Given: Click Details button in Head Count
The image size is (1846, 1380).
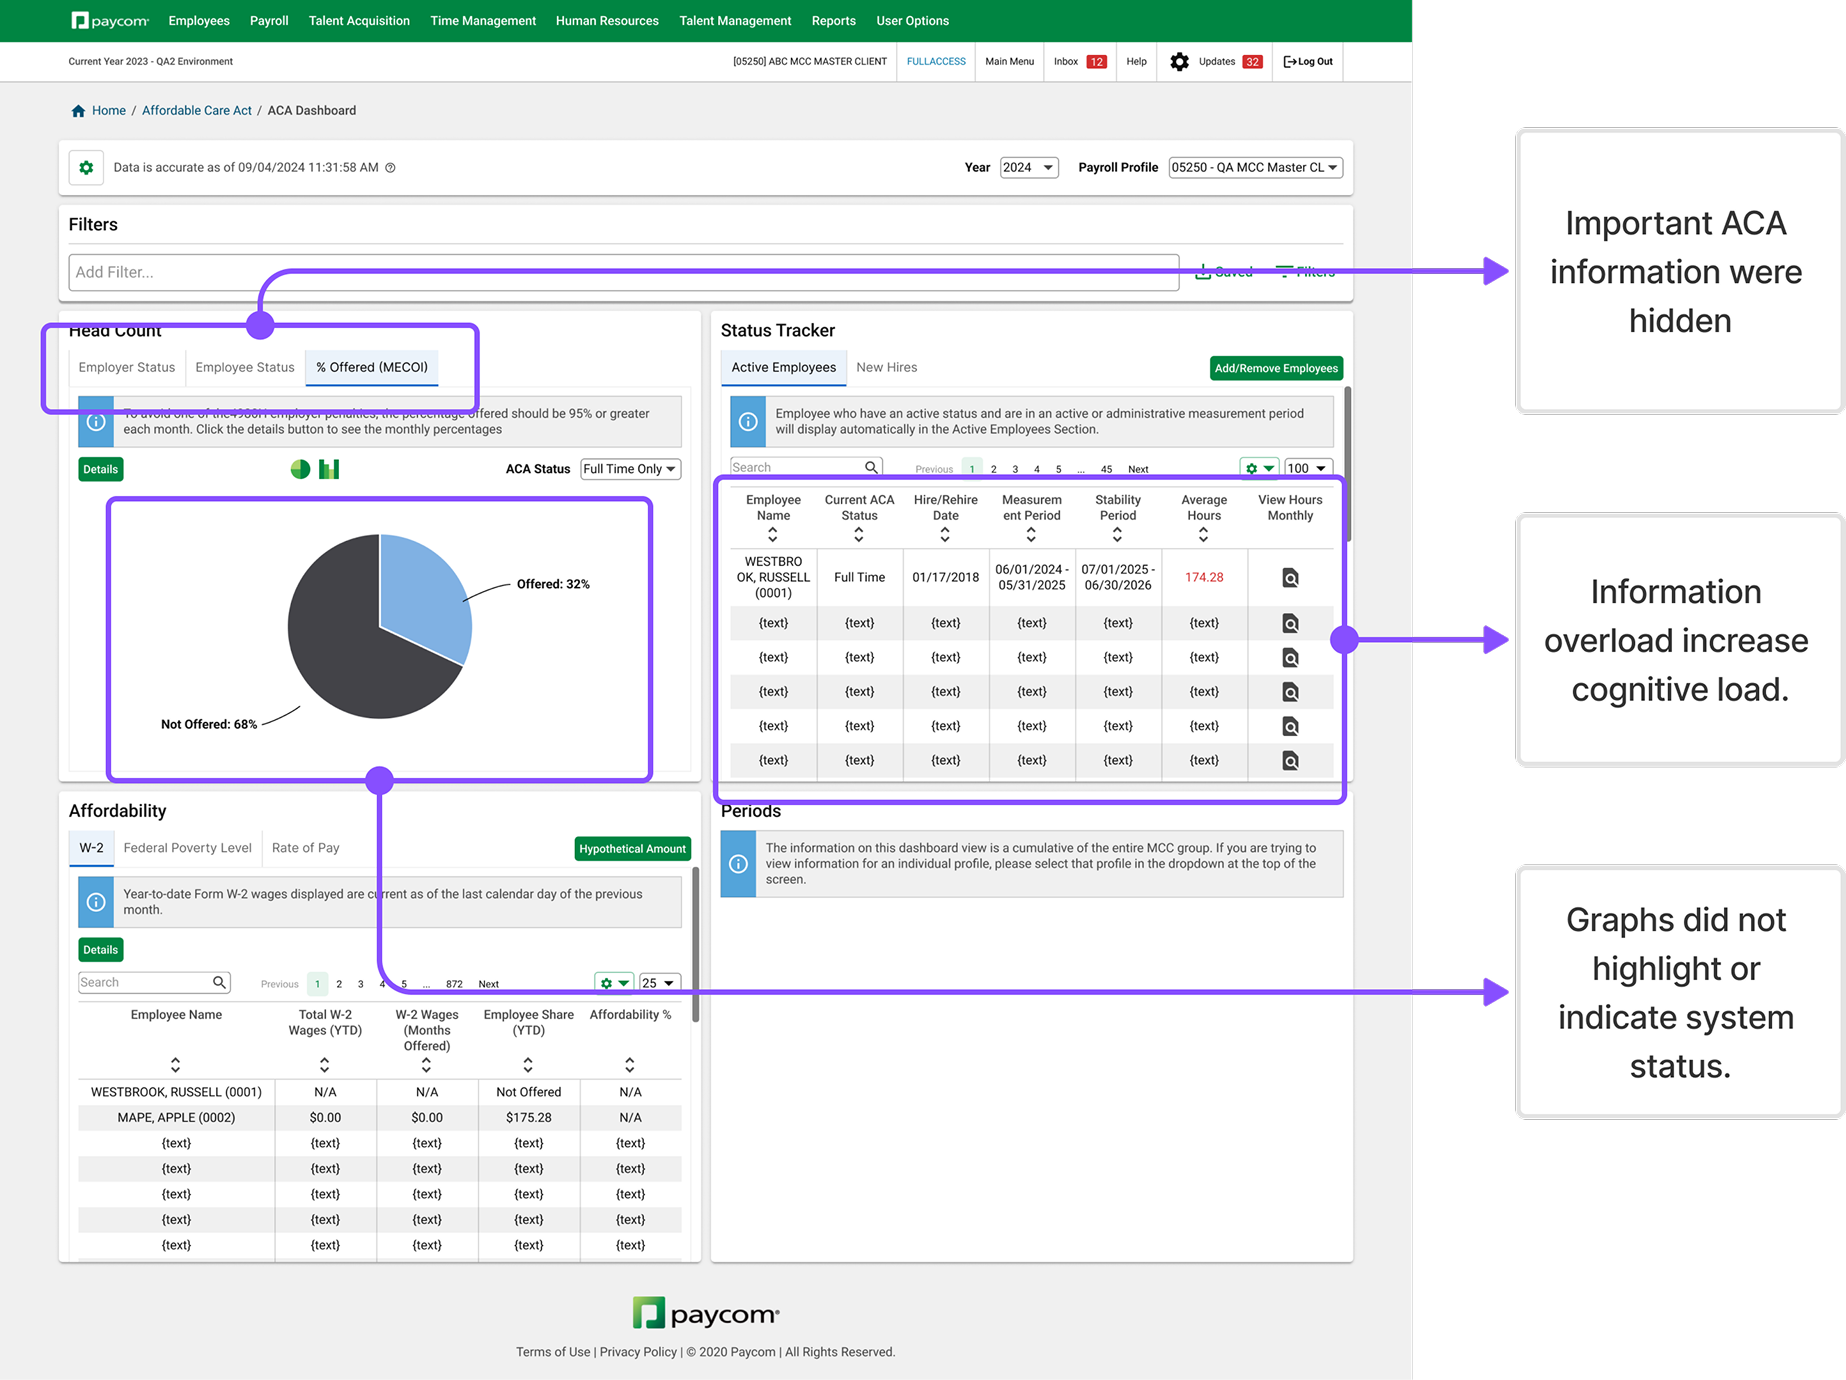Looking at the screenshot, I should click(100, 469).
